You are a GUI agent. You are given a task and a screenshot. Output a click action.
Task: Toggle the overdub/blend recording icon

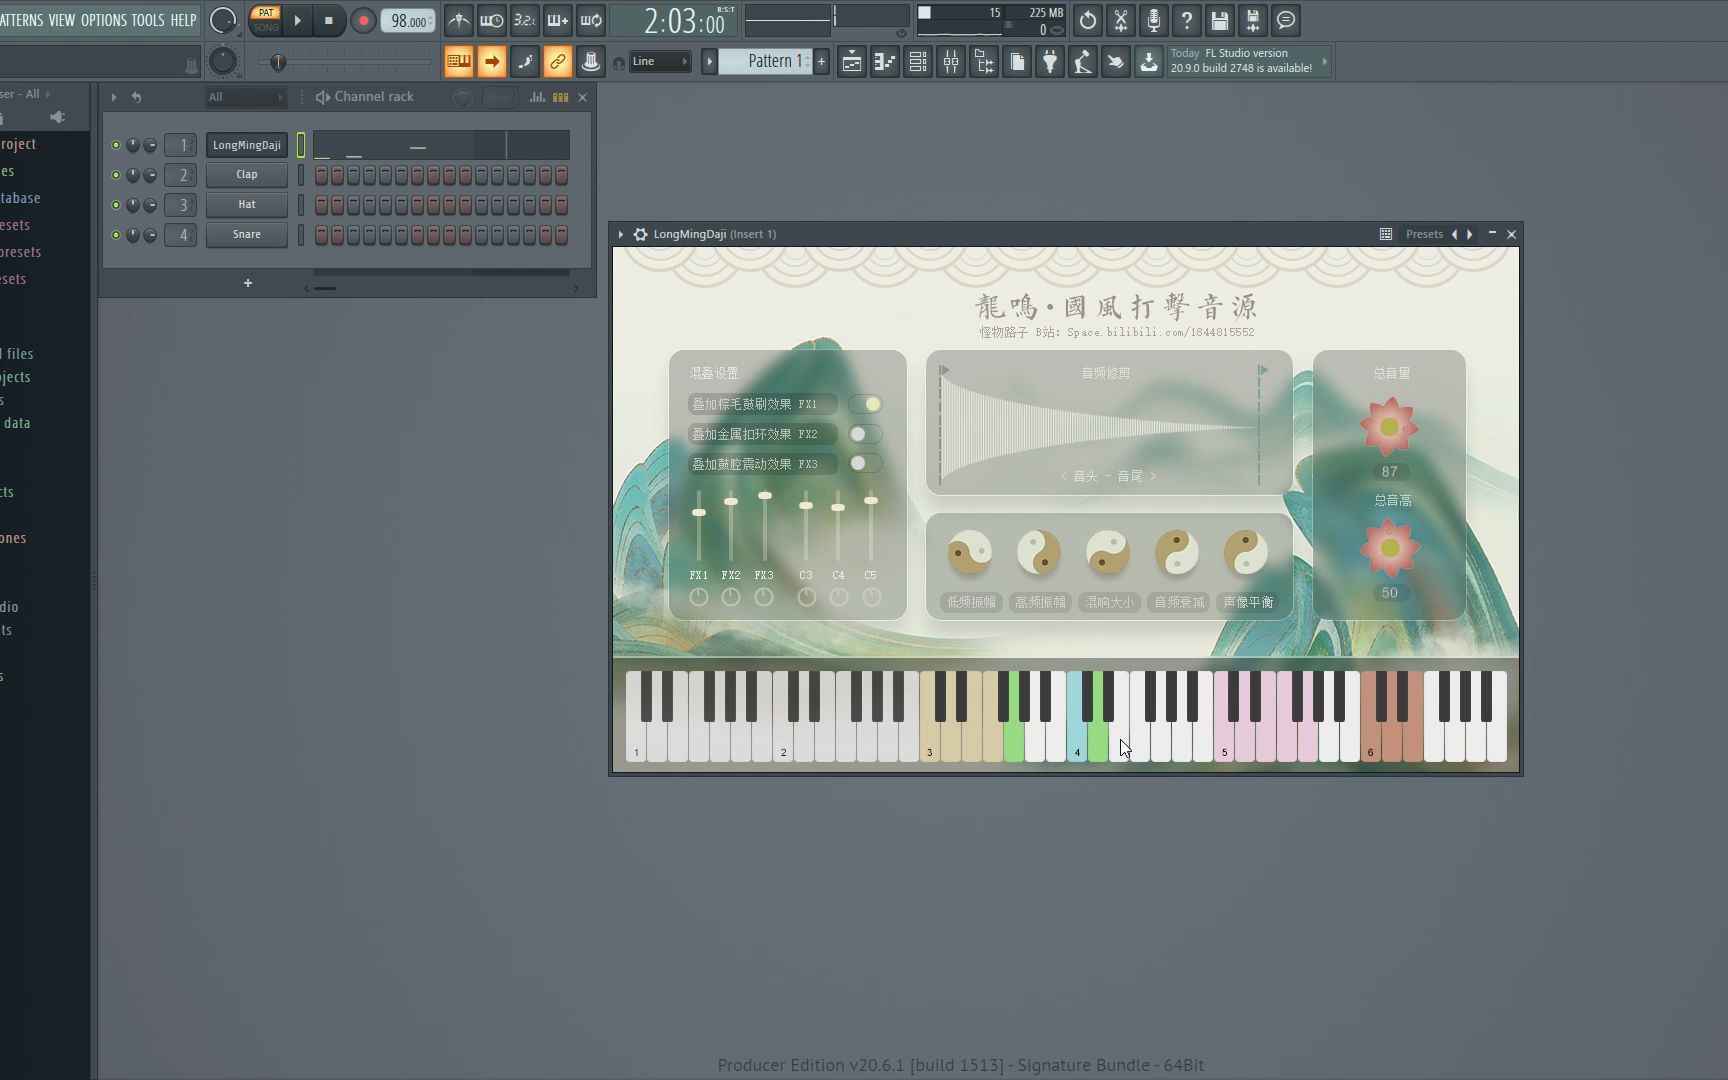(558, 20)
